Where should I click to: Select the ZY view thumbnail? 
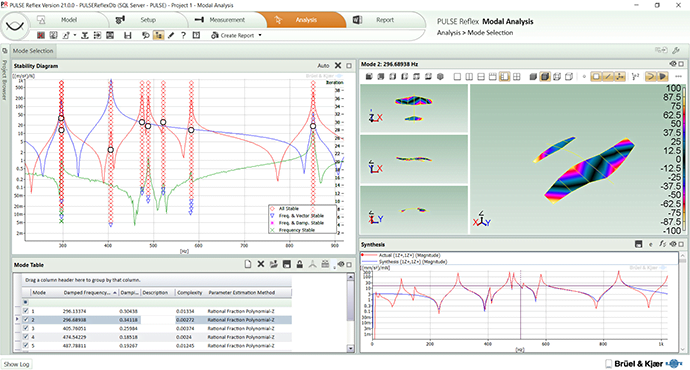coord(414,209)
